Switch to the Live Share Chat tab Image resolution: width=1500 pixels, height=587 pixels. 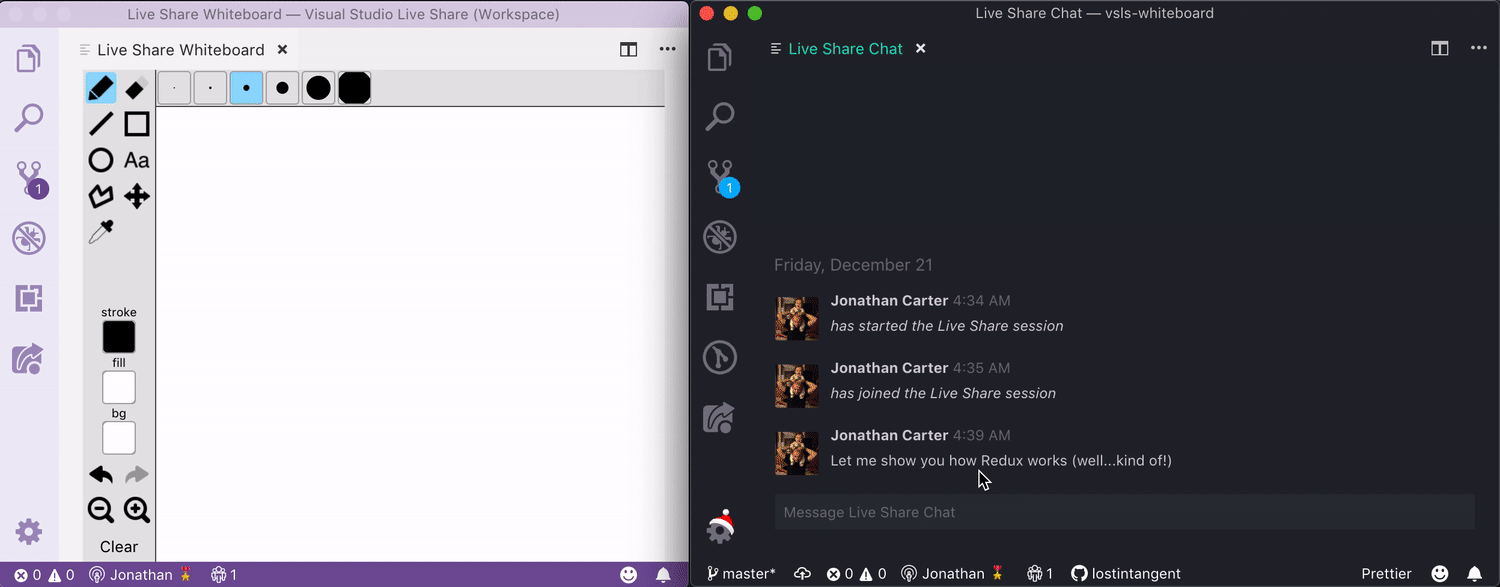pyautogui.click(x=845, y=49)
